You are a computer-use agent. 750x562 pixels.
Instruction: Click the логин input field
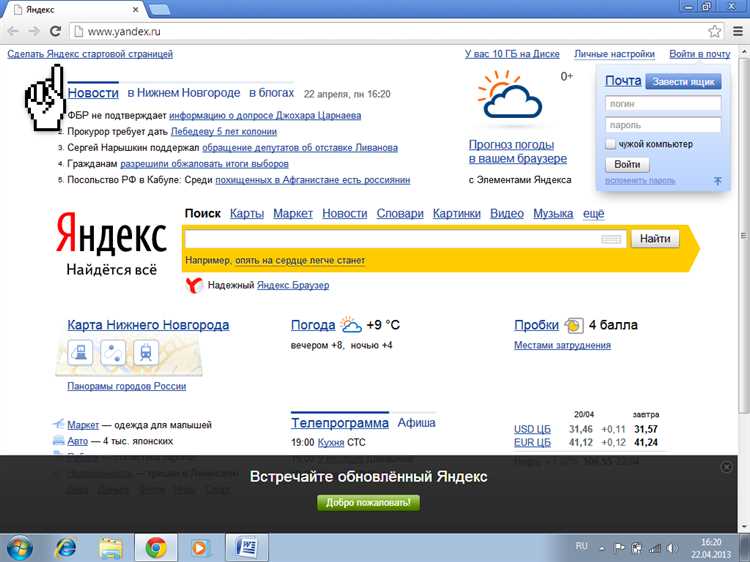[663, 103]
